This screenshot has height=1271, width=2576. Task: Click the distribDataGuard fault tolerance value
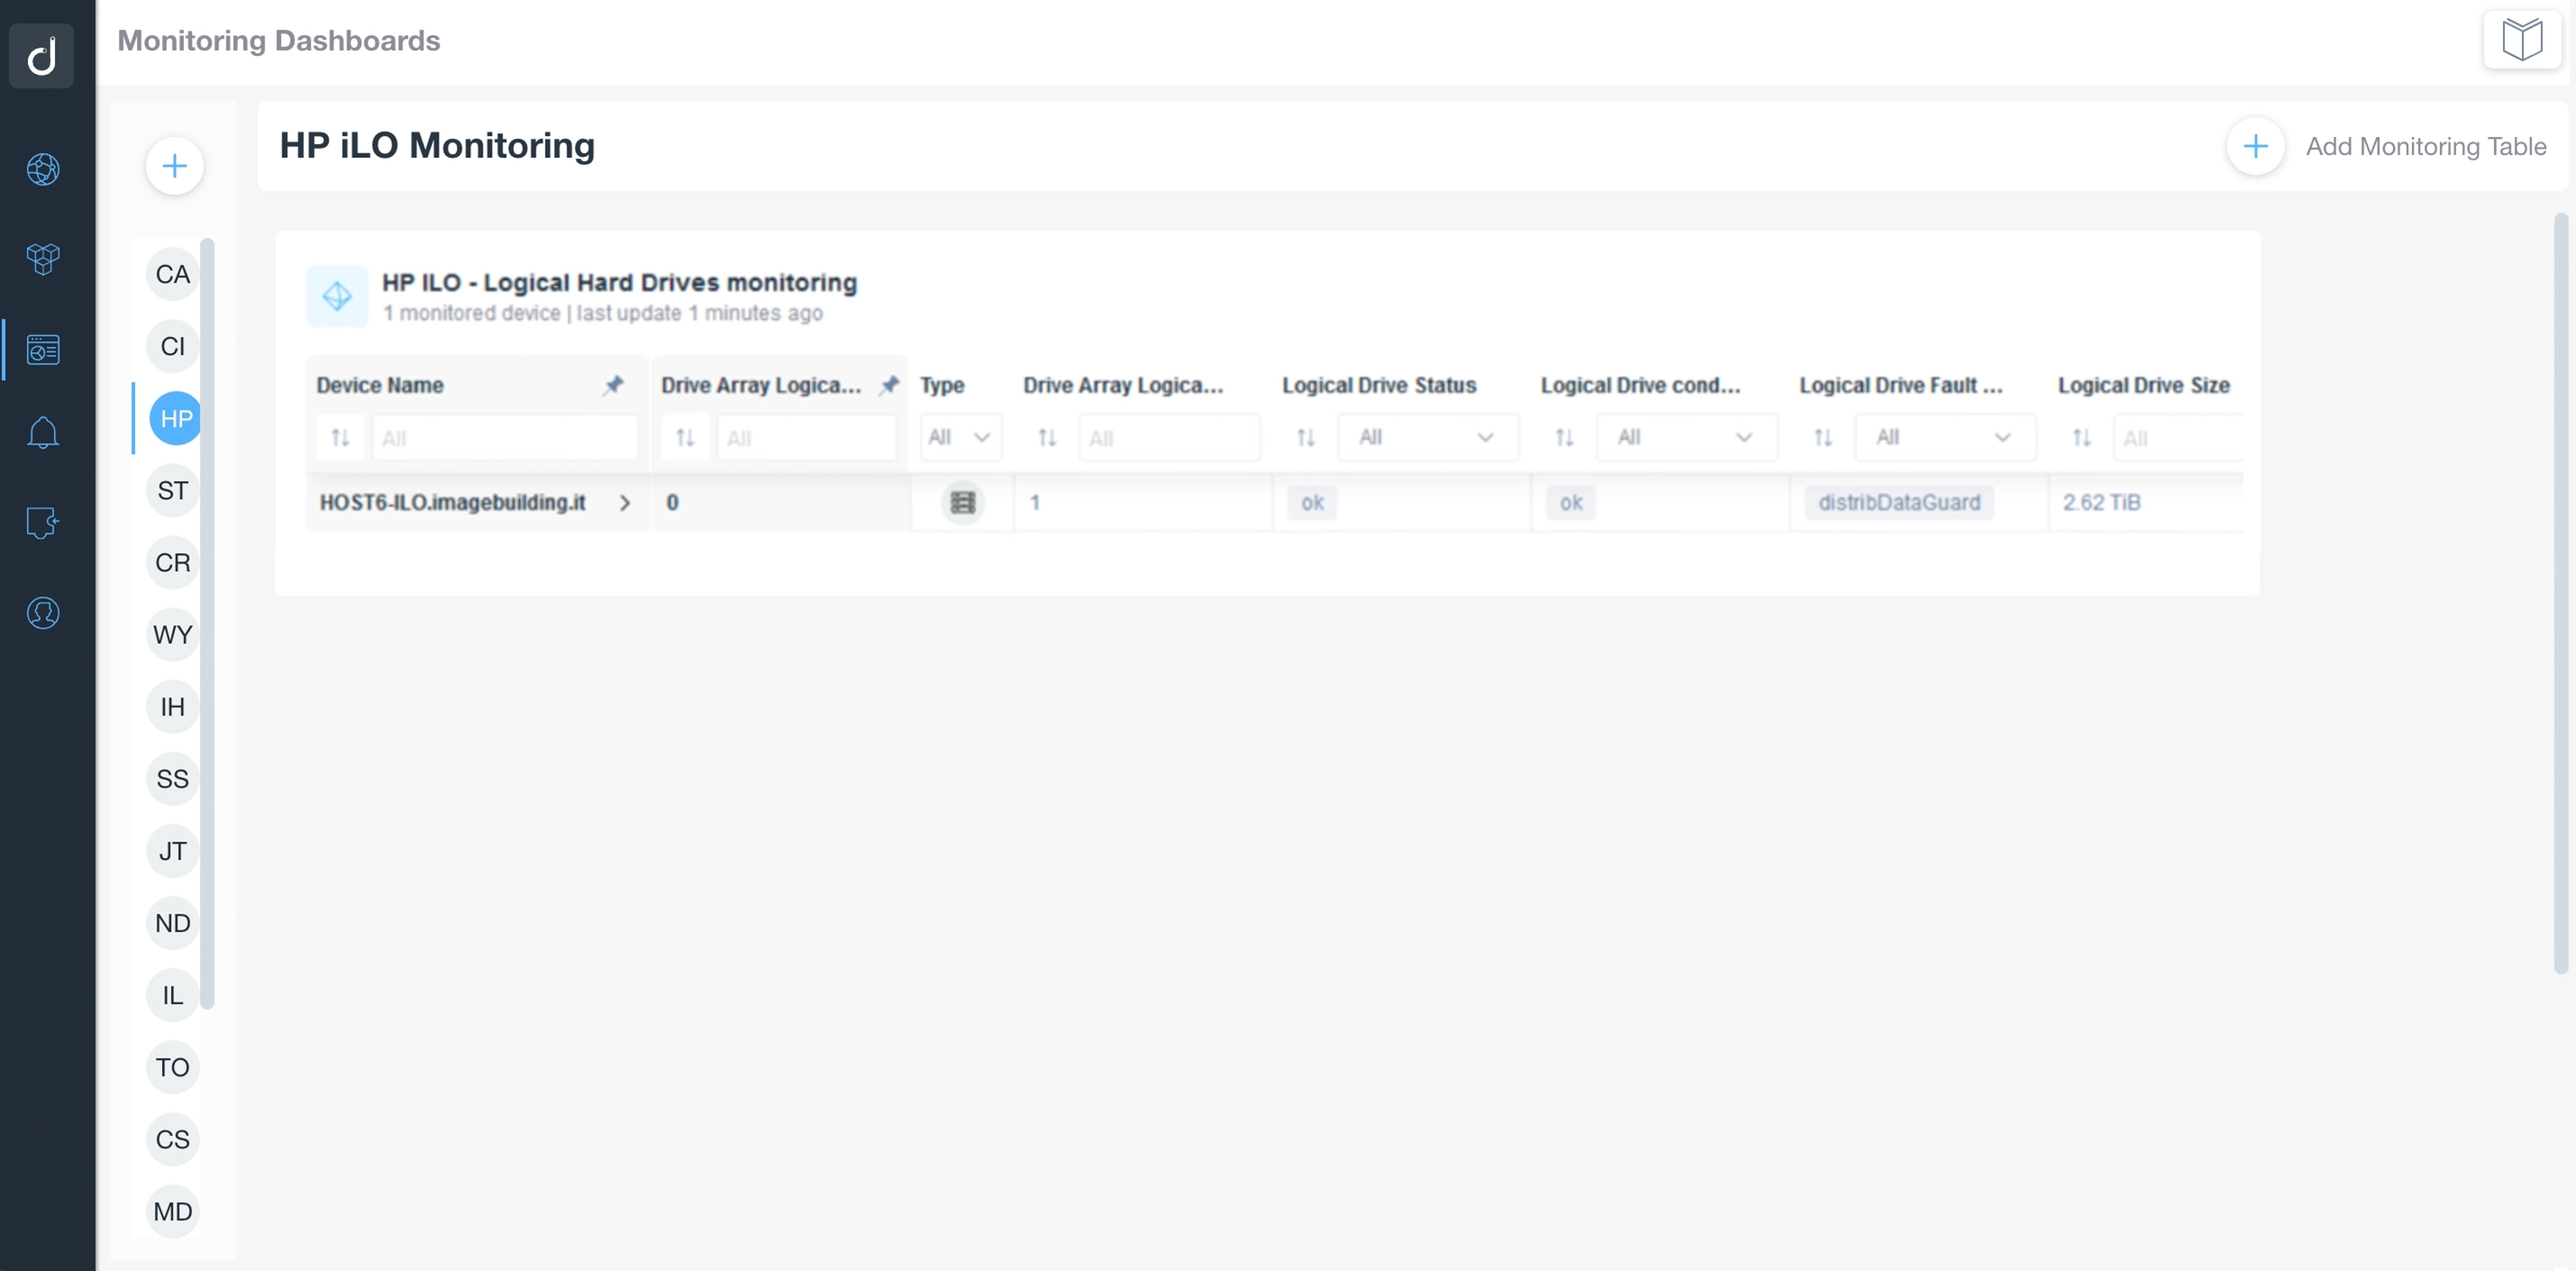coord(1899,502)
